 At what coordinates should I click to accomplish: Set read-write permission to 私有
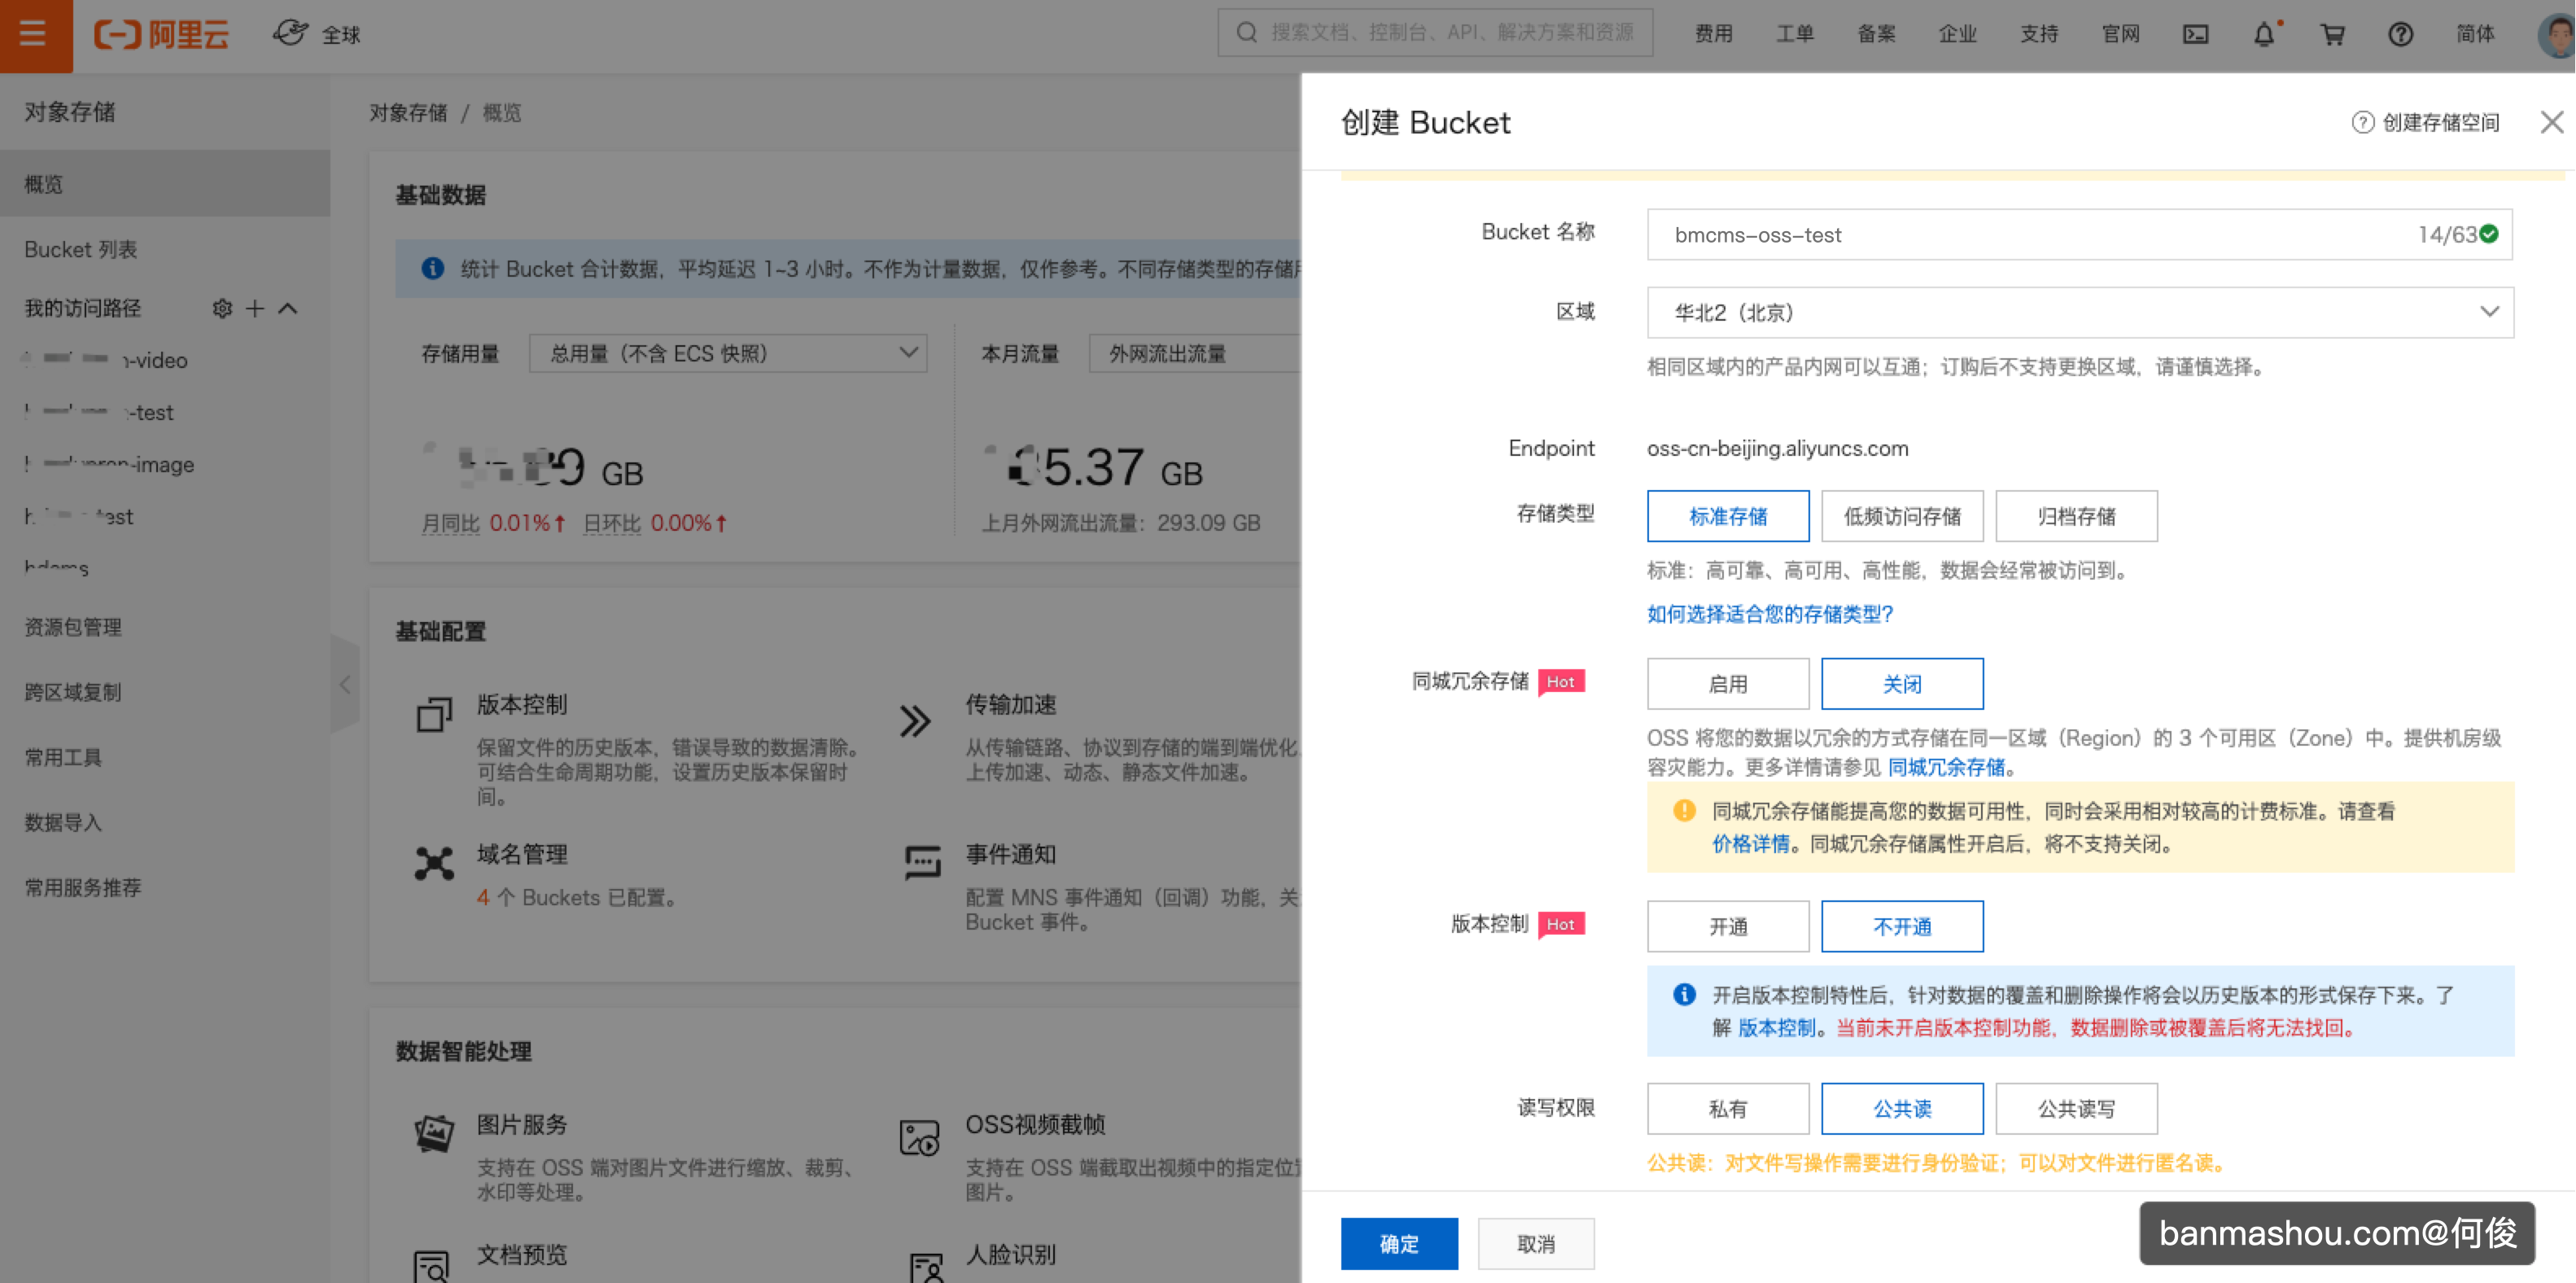click(x=1728, y=1108)
